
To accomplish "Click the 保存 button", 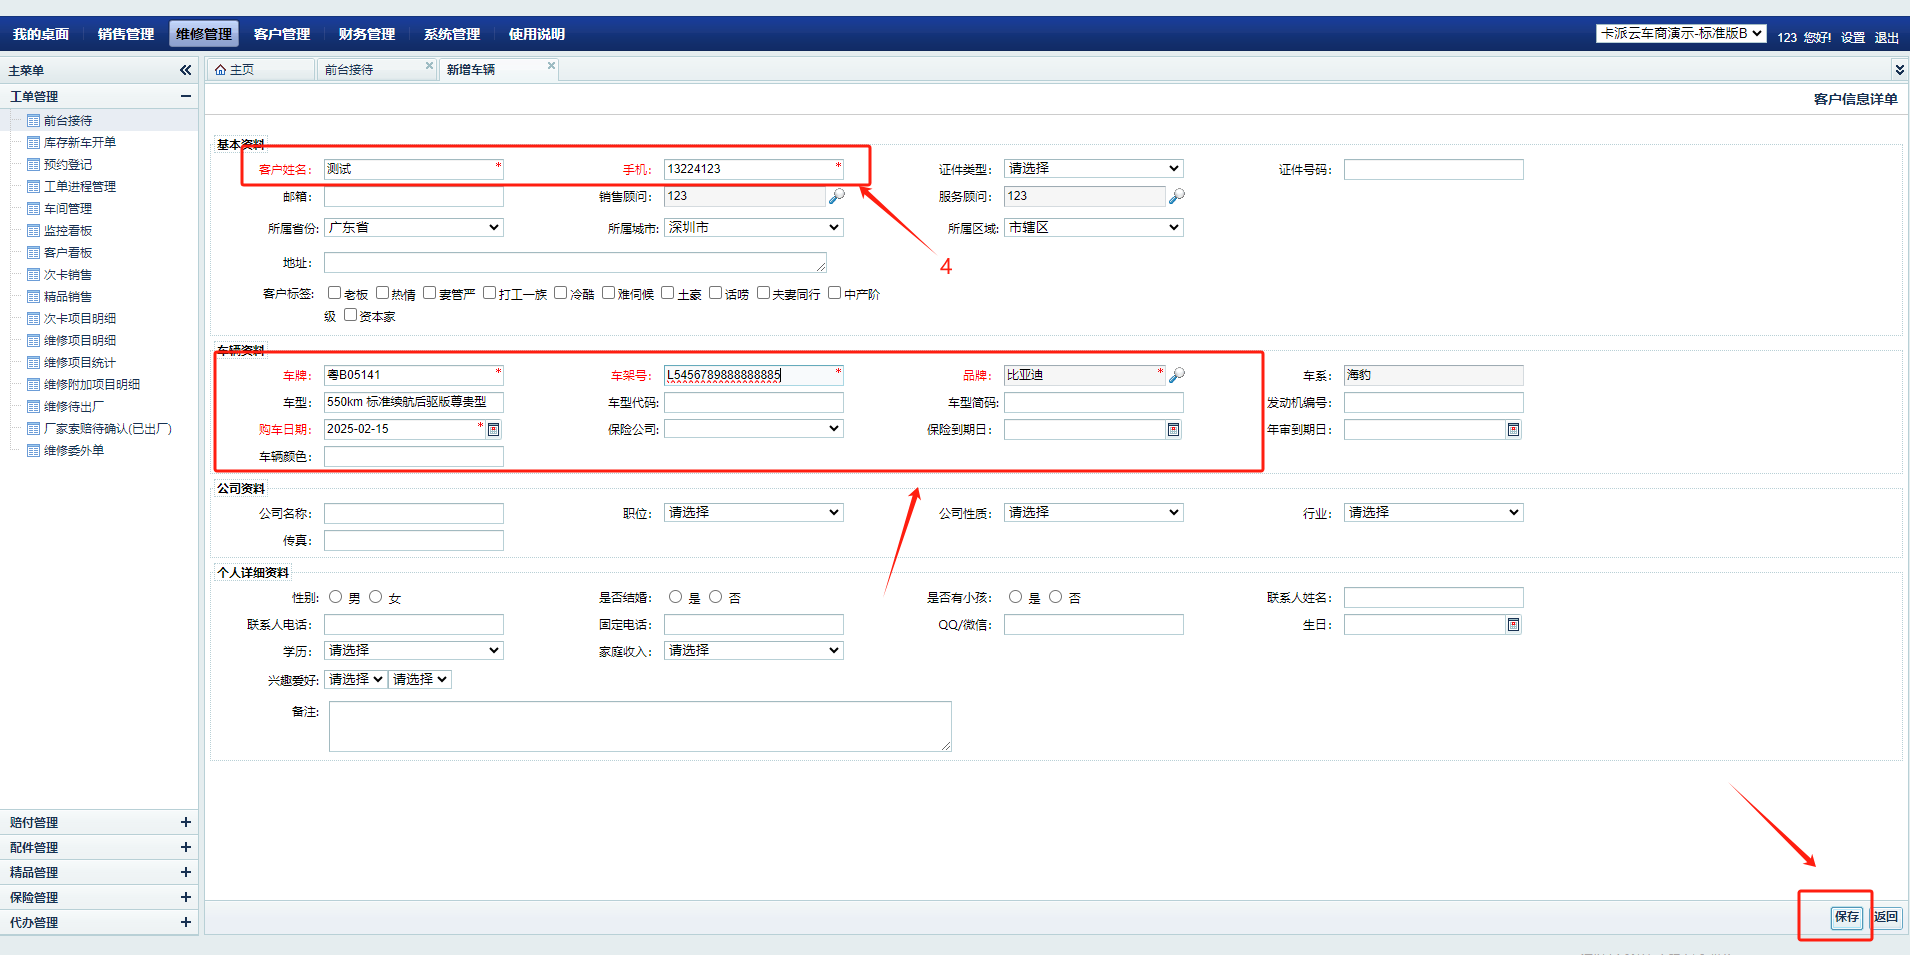I will tap(1846, 917).
